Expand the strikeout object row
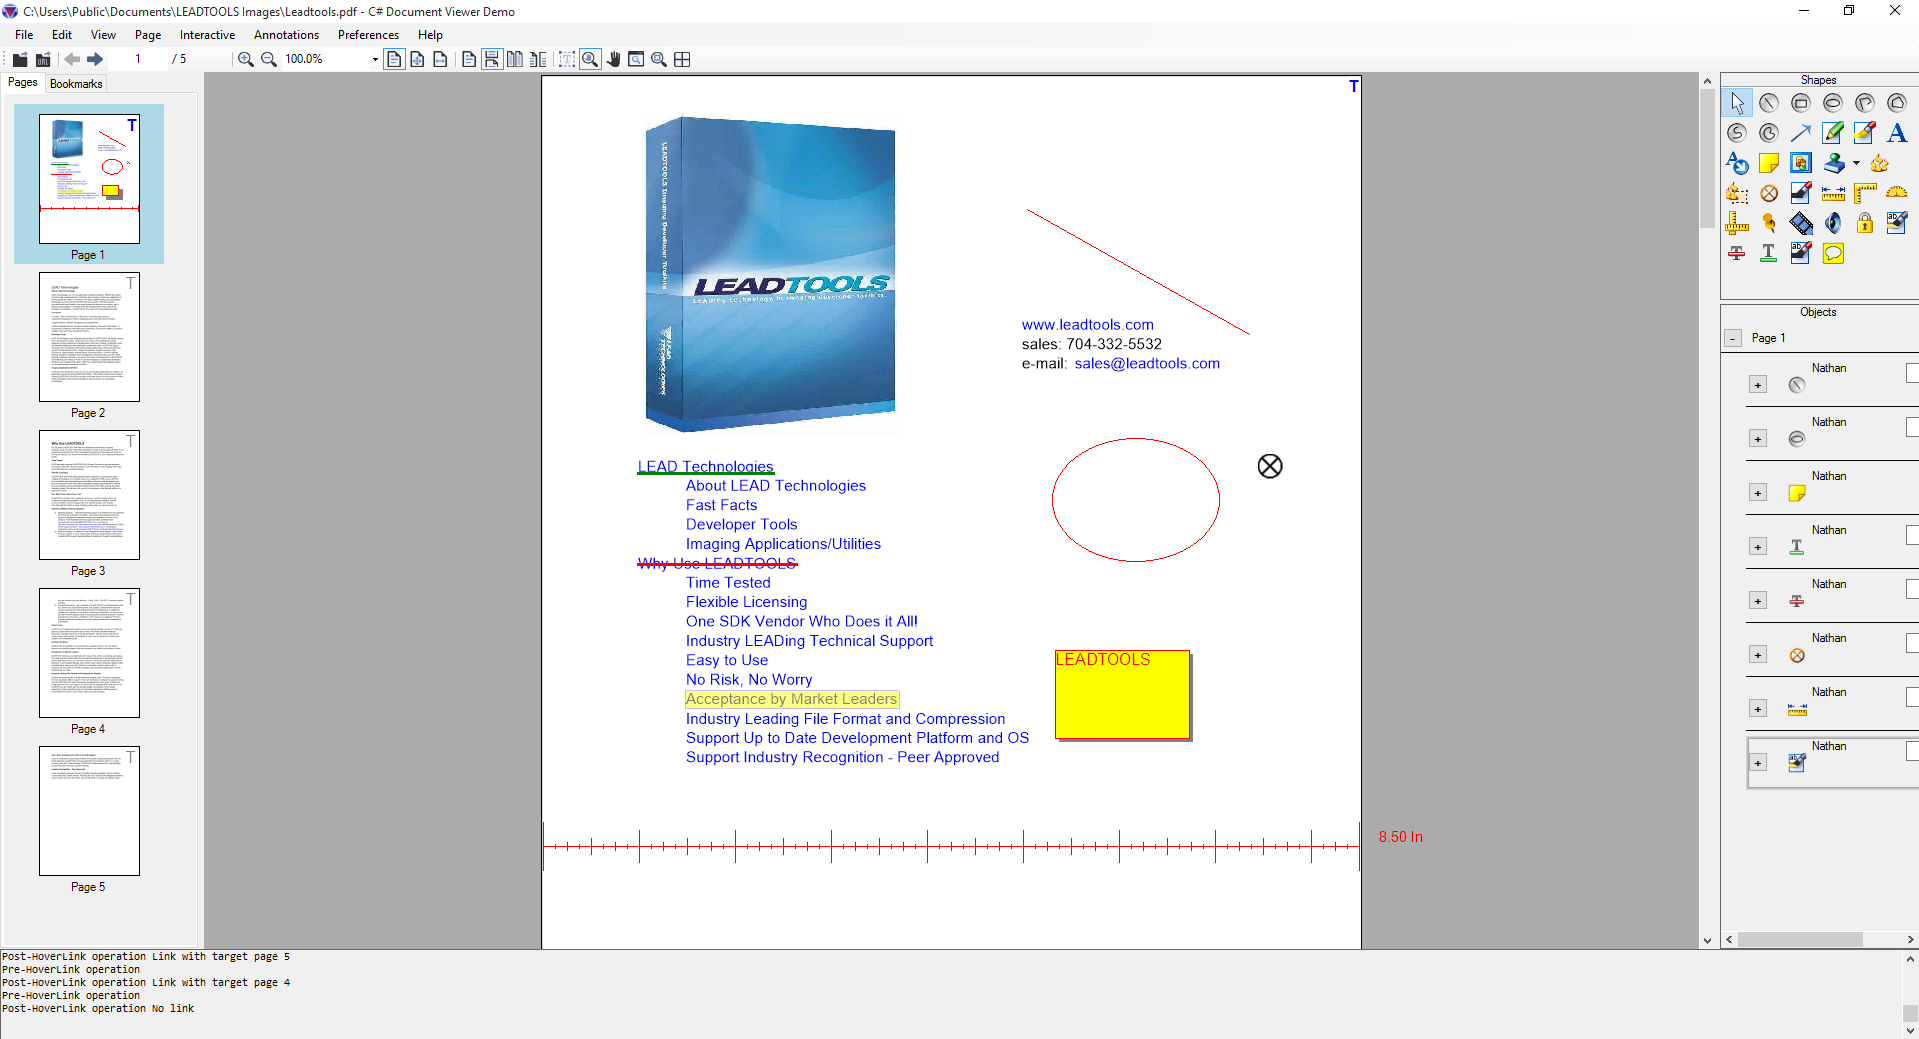Screen dimensions: 1919x1039 click(x=1758, y=601)
